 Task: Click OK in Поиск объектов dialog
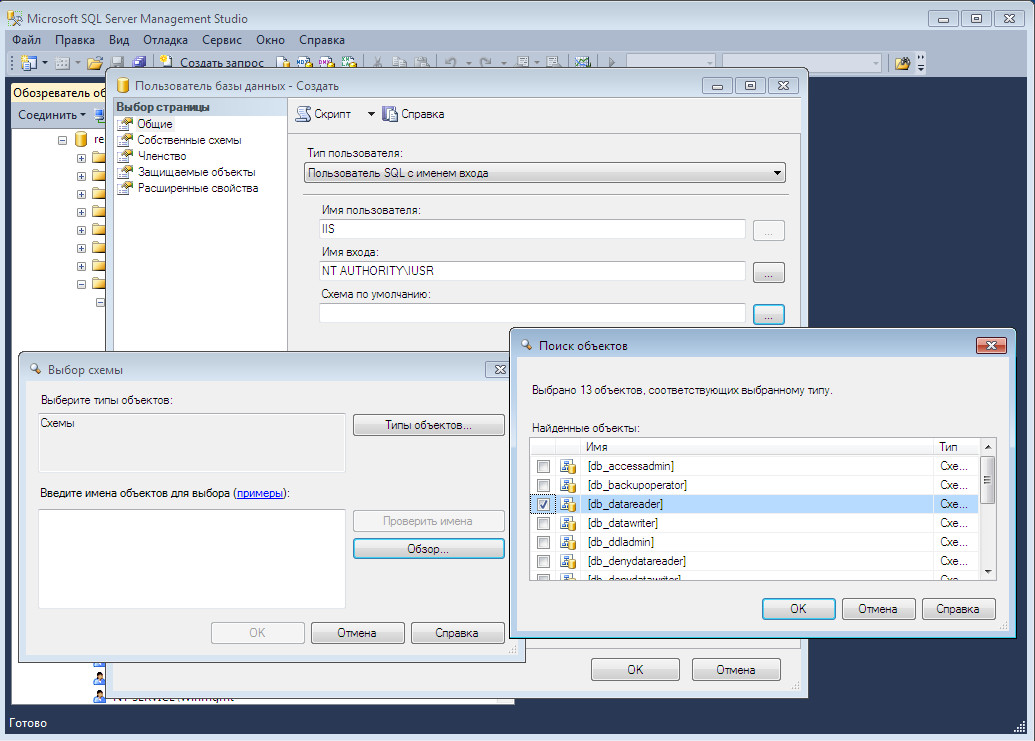pos(799,609)
